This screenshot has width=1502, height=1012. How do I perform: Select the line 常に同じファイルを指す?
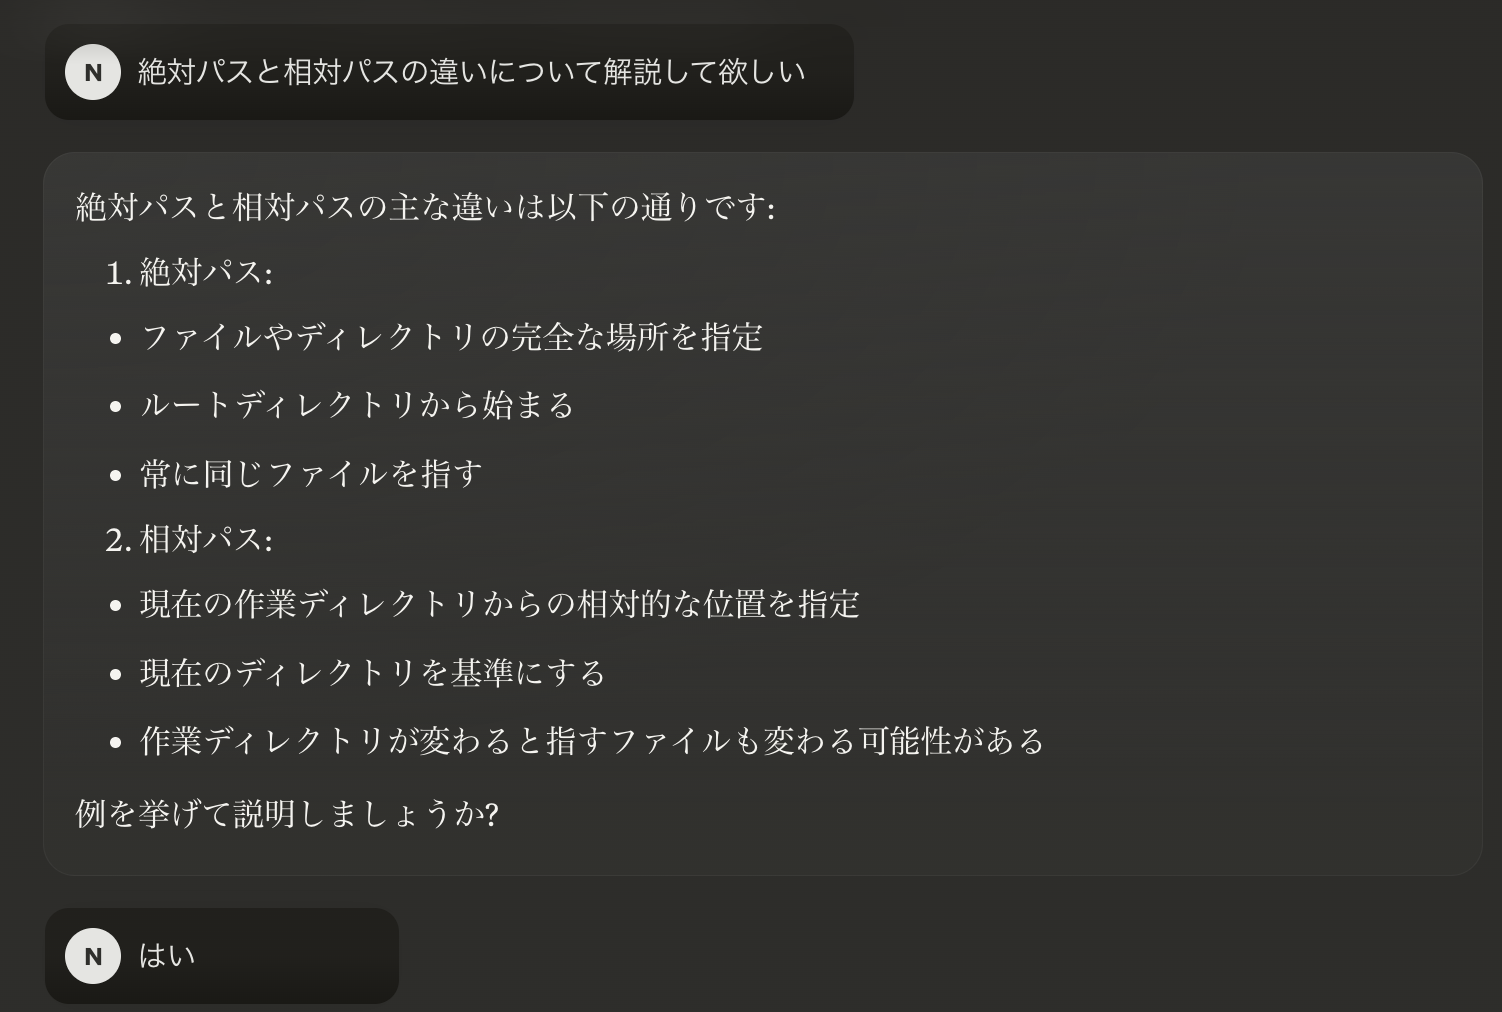pyautogui.click(x=310, y=475)
